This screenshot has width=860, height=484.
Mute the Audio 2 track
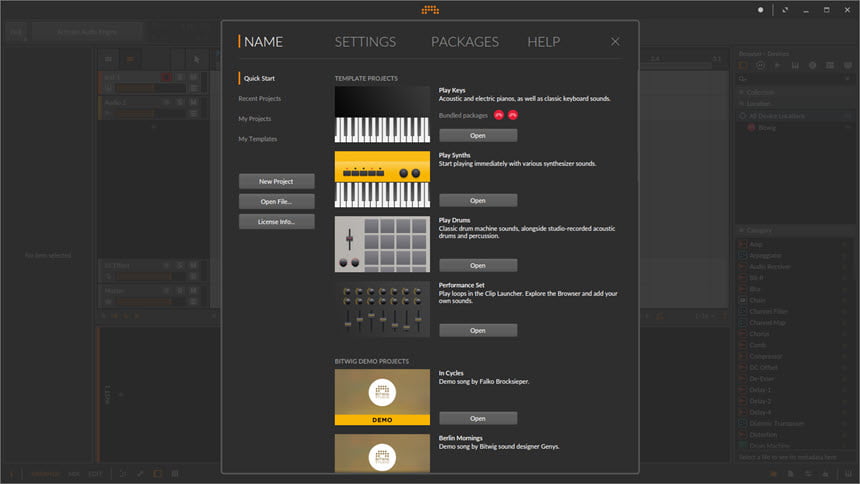coord(193,102)
